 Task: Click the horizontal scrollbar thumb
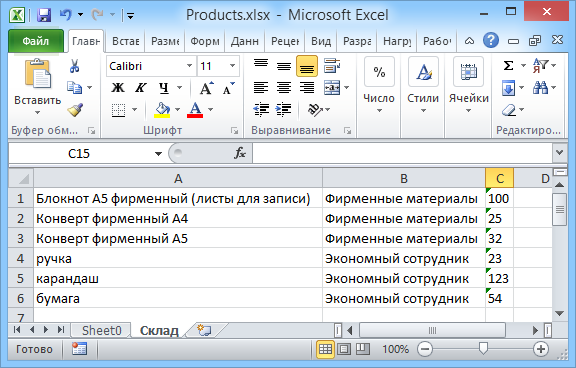(432, 331)
